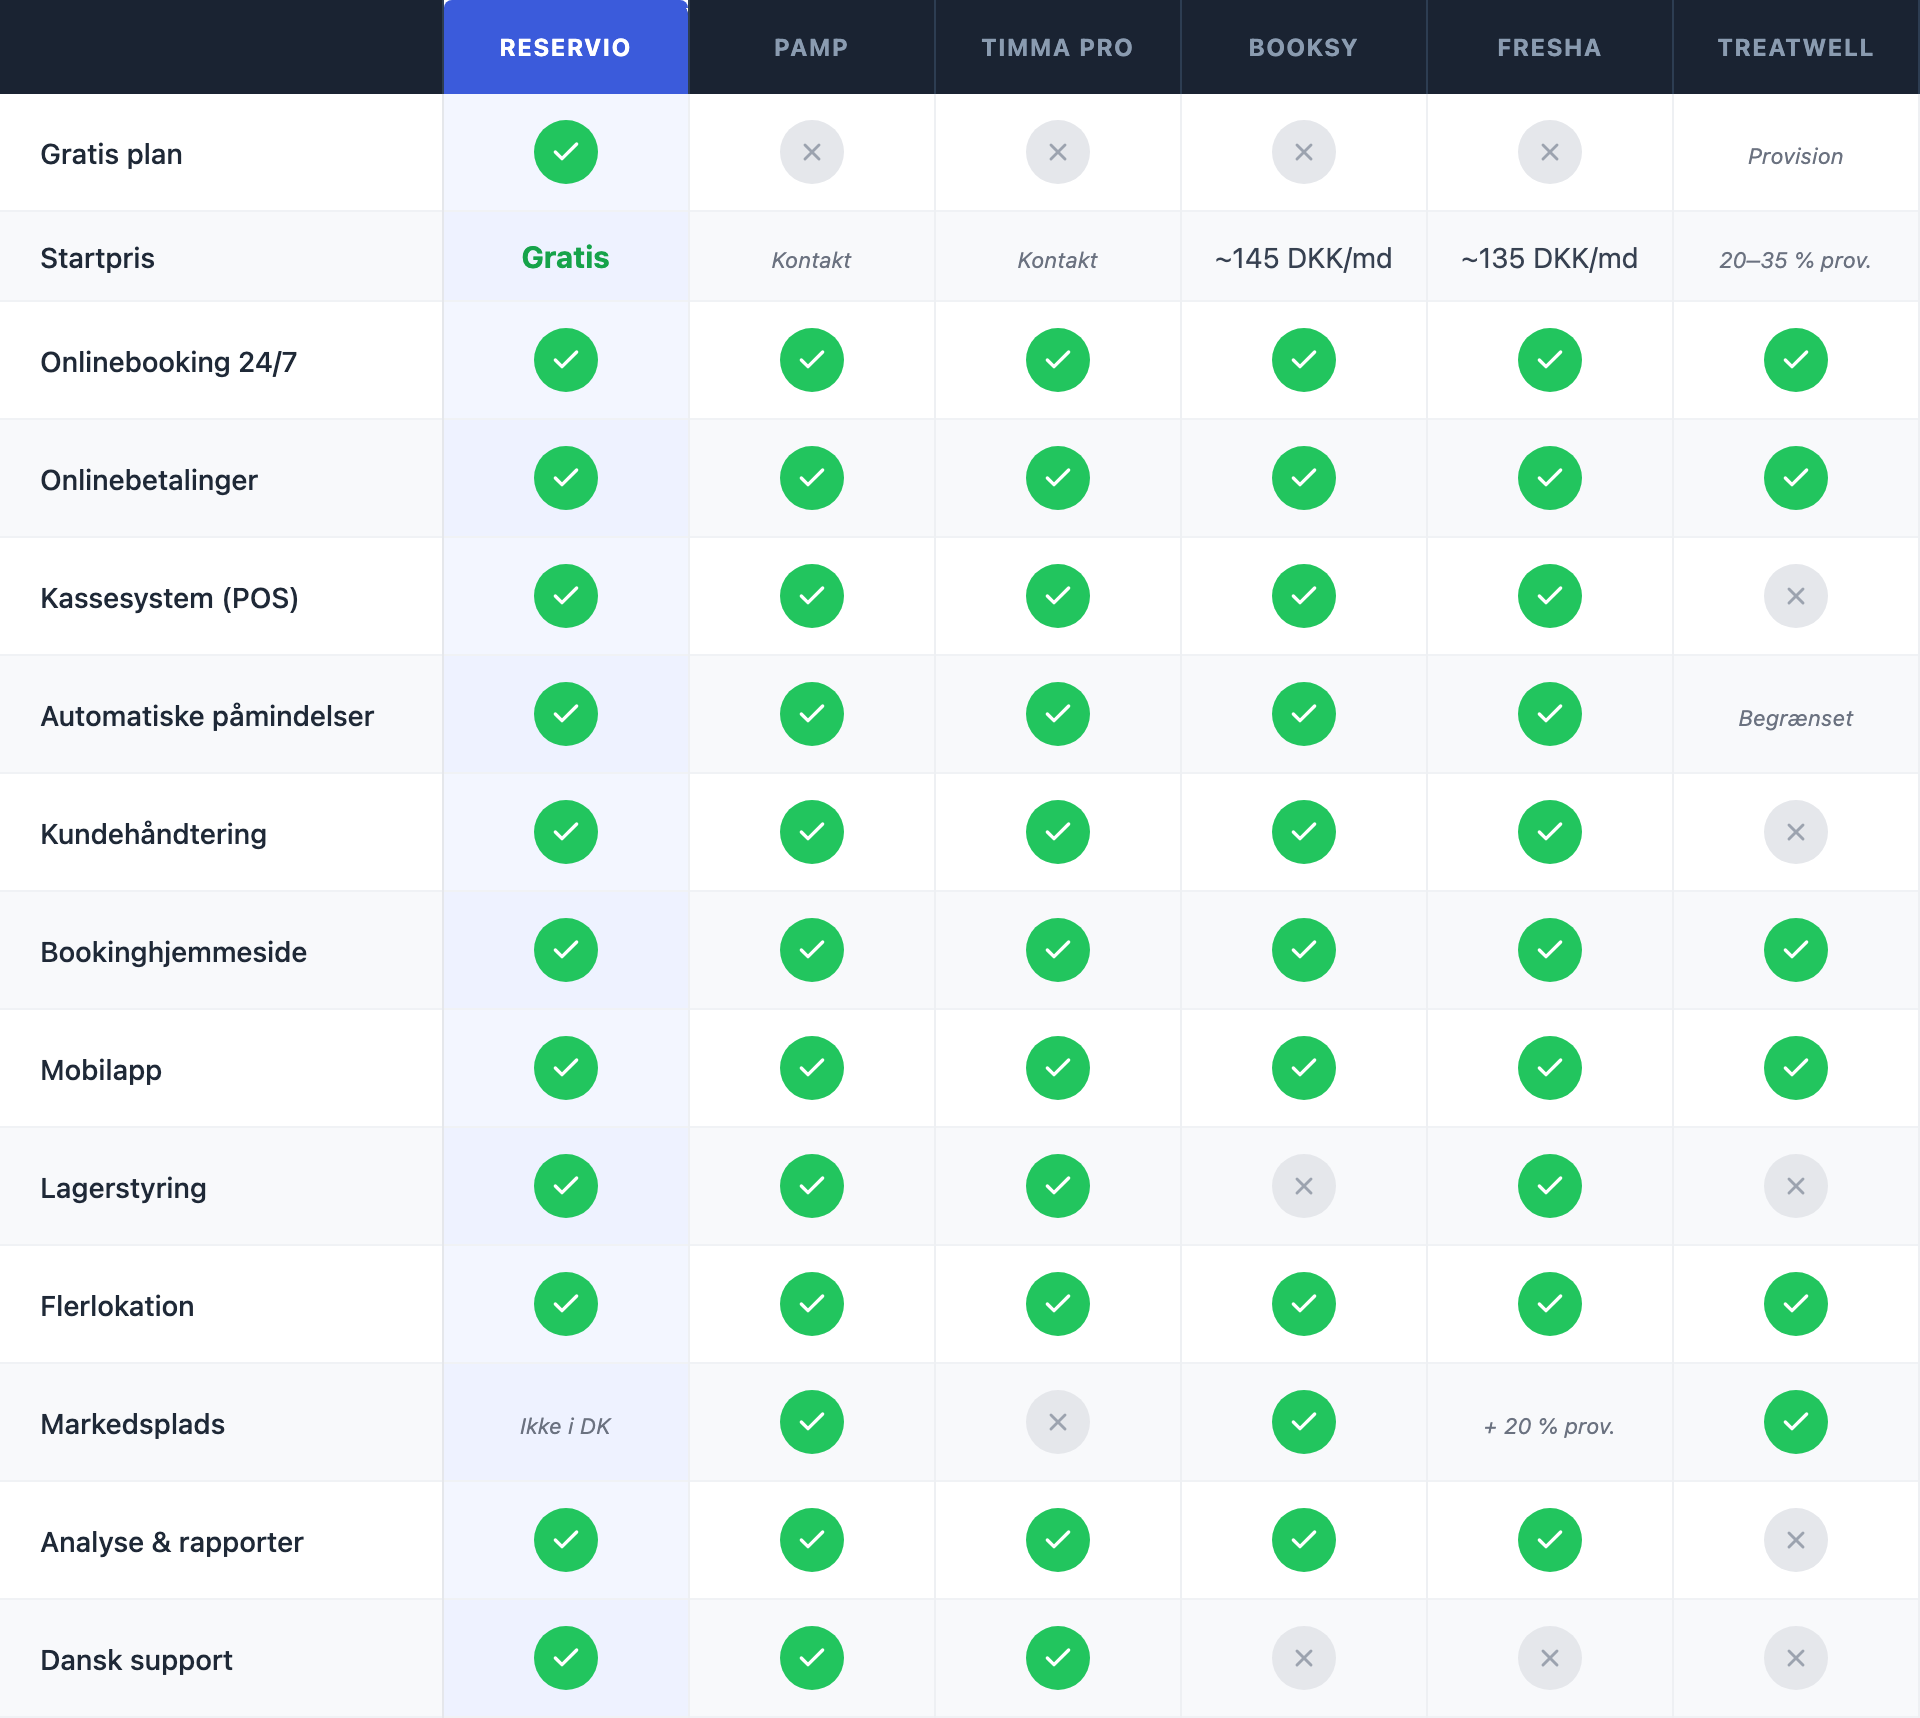This screenshot has height=1718, width=1920.
Task: Click the green 'Gratis' Startpris value
Action: pos(566,257)
